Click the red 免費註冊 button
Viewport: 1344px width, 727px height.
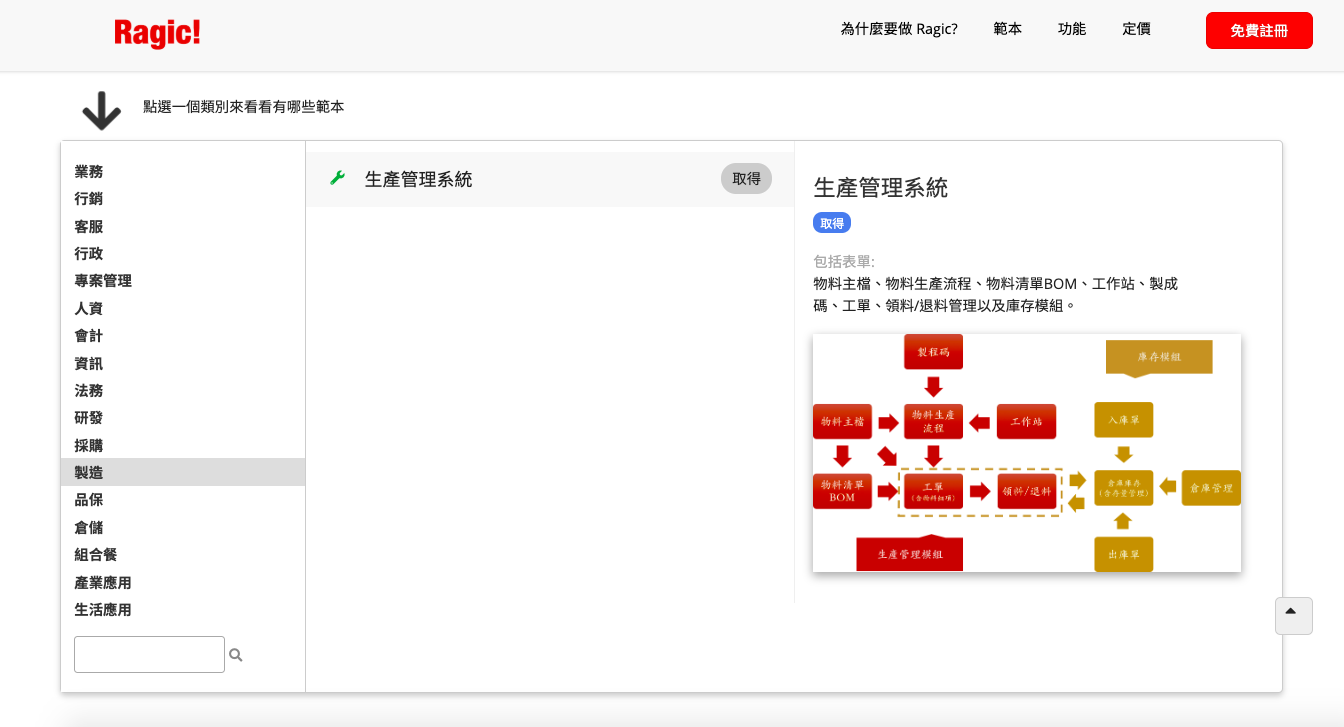point(1259,30)
